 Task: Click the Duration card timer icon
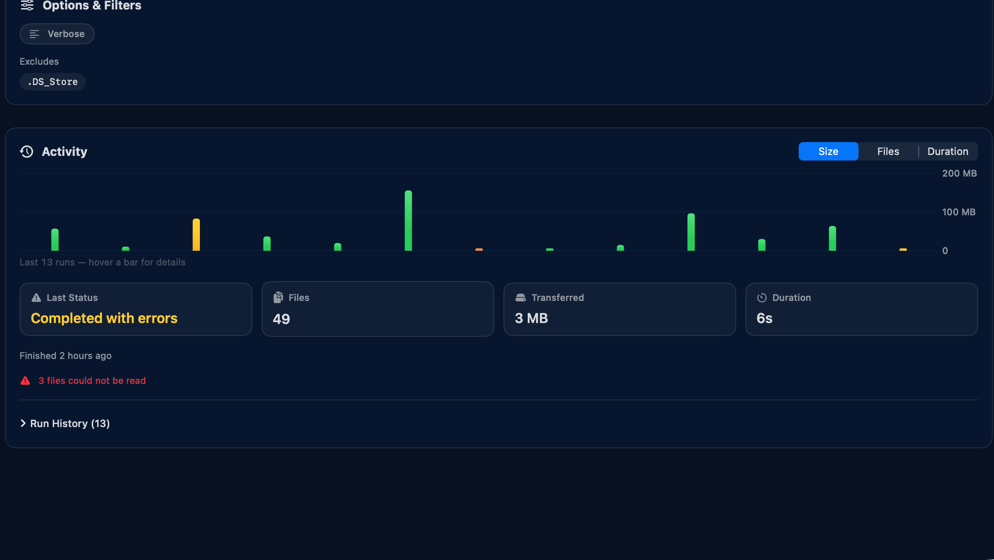tap(762, 297)
